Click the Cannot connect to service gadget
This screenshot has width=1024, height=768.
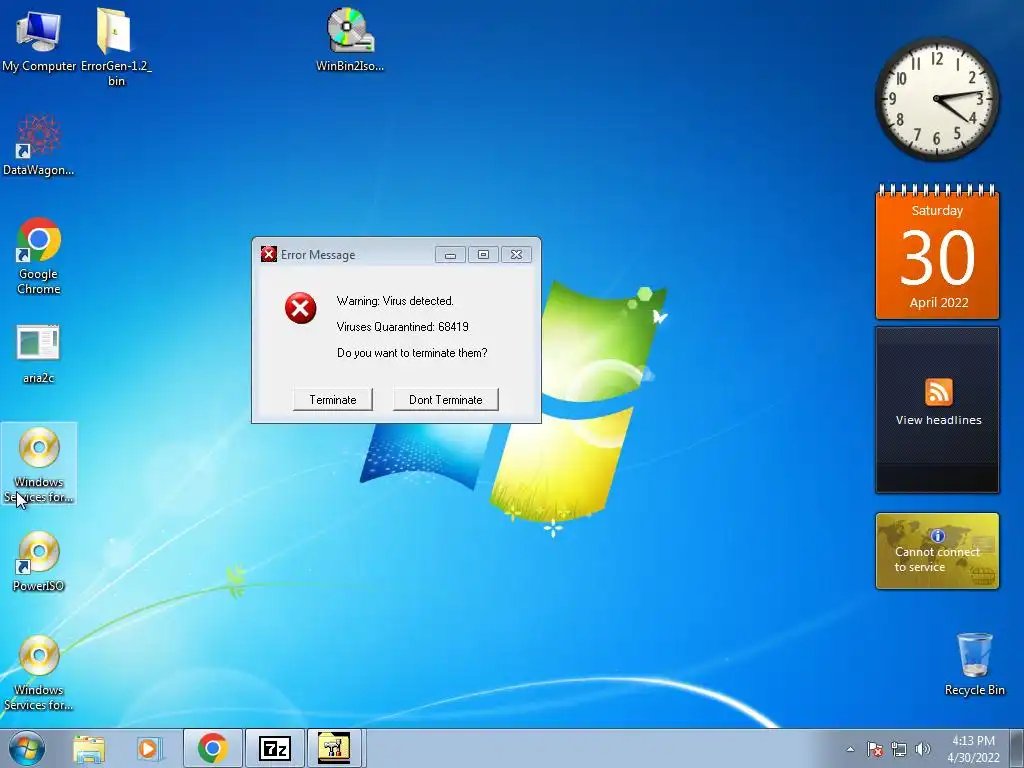click(x=937, y=551)
